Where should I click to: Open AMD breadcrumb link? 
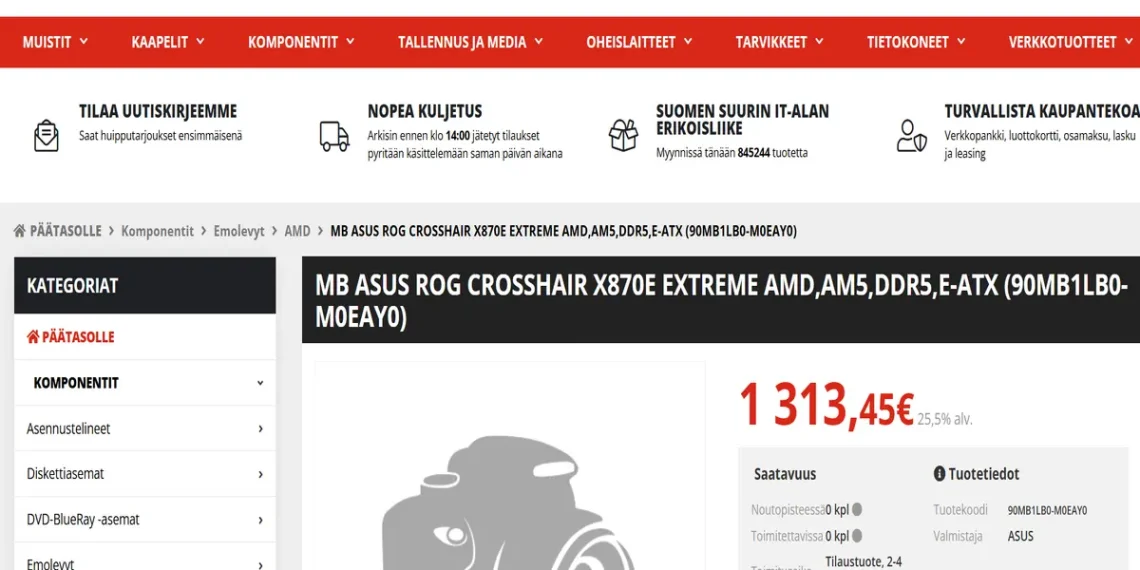click(297, 231)
